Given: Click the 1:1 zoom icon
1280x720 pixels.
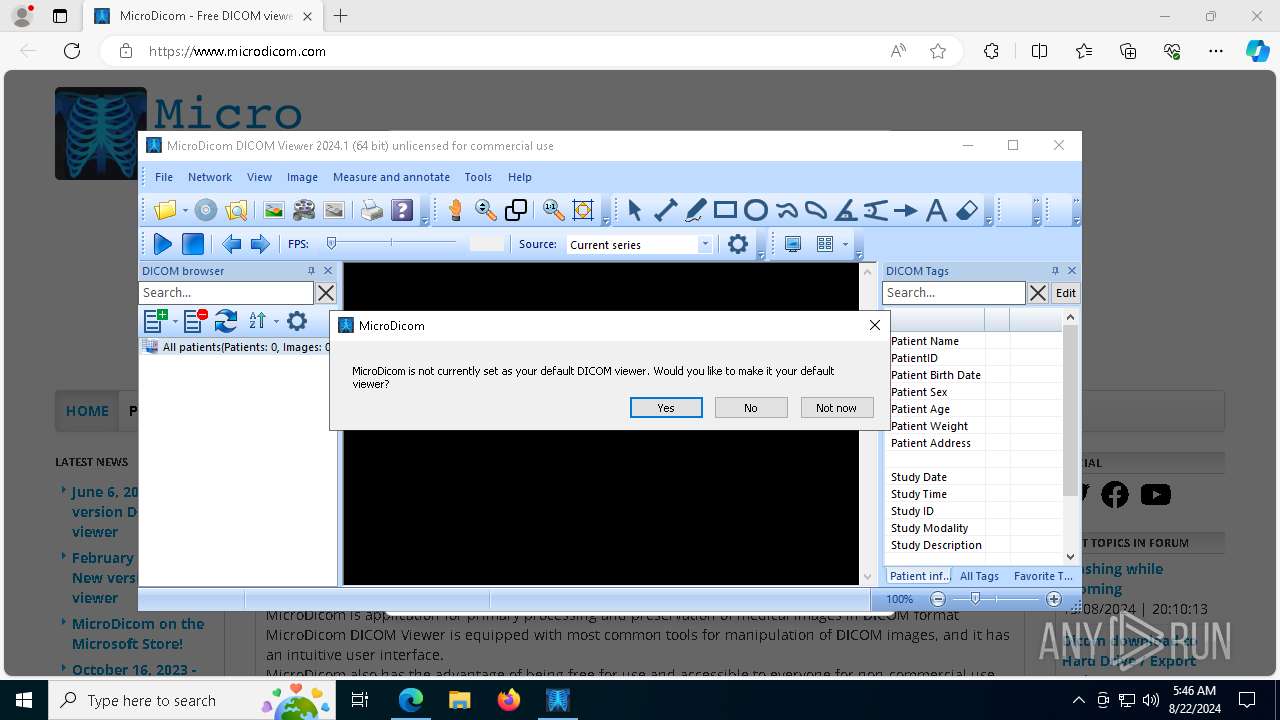Looking at the screenshot, I should (553, 210).
